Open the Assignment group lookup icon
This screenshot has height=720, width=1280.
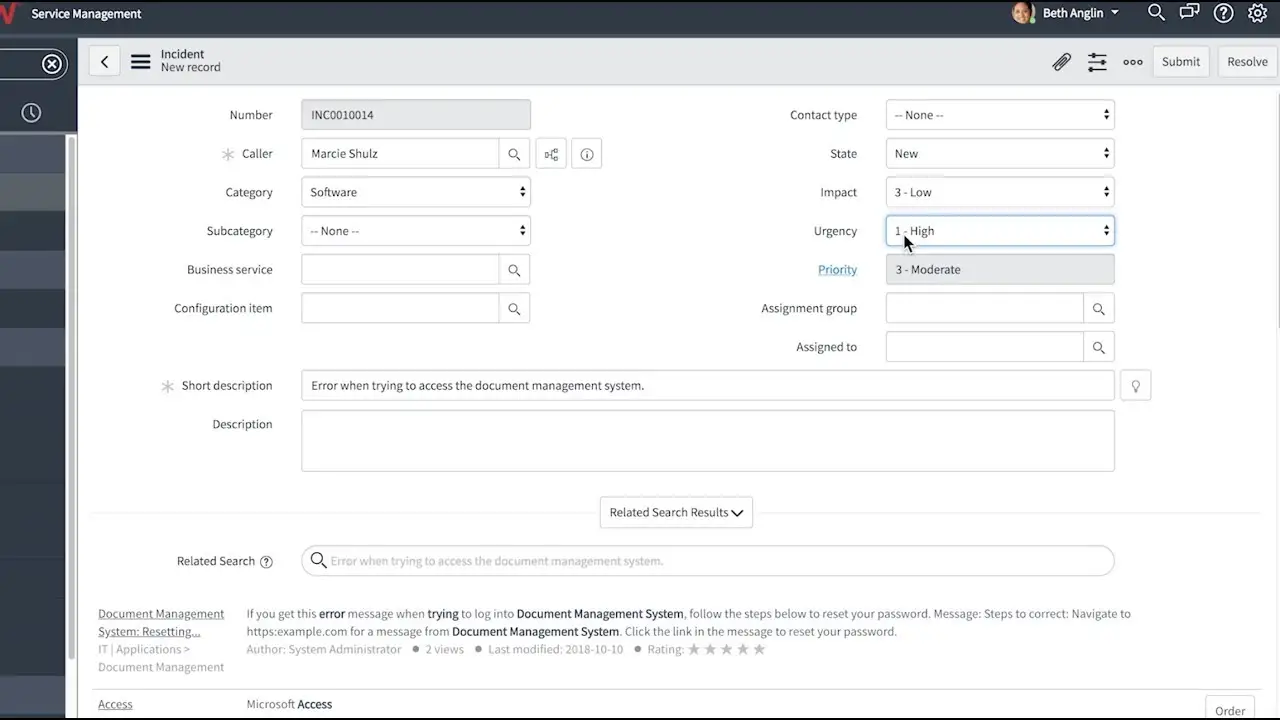pos(1098,309)
